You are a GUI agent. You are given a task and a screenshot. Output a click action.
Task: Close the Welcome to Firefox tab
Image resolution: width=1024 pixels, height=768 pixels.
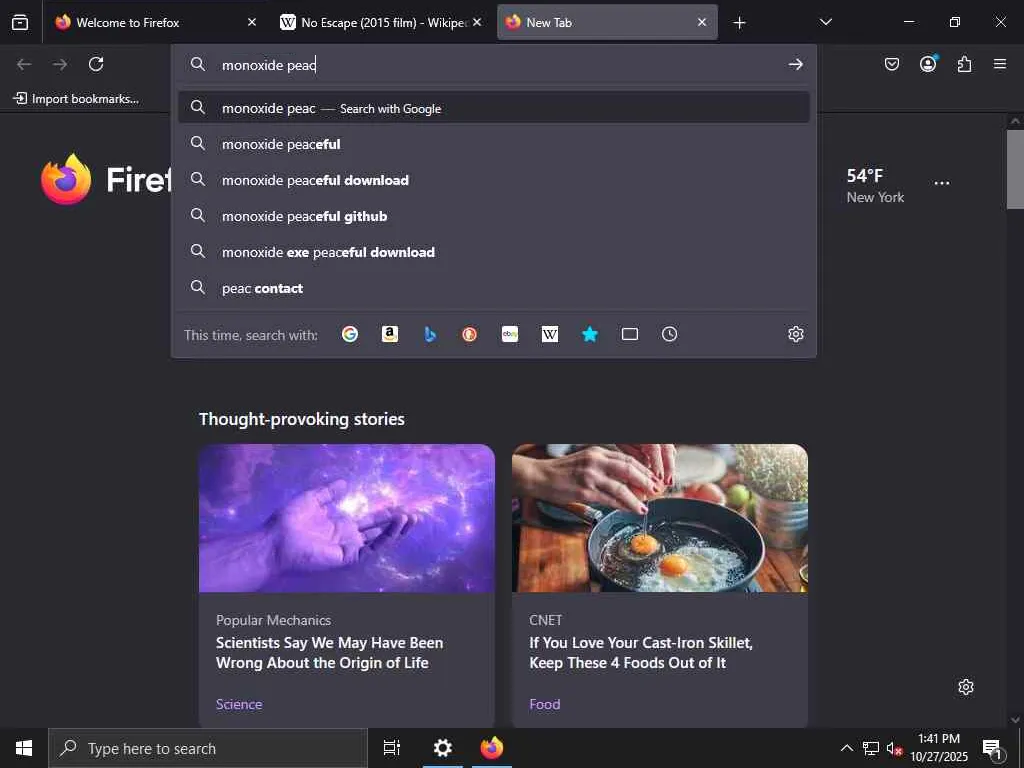point(252,22)
